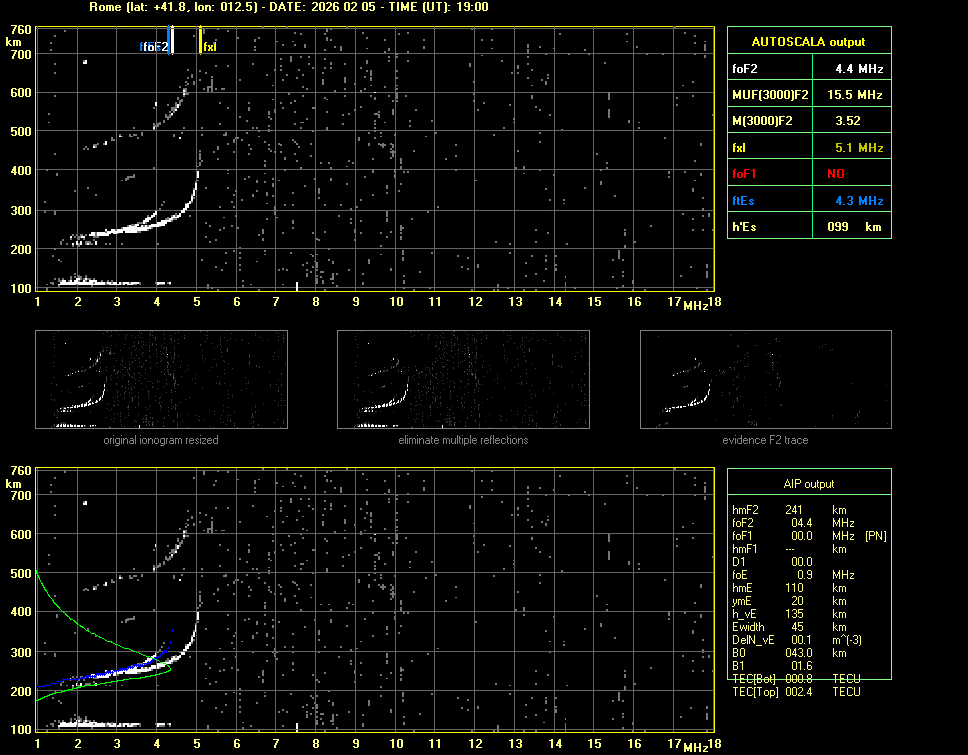This screenshot has width=968, height=755.
Task: Open the original ionogram resized thumbnail
Action: 161,380
